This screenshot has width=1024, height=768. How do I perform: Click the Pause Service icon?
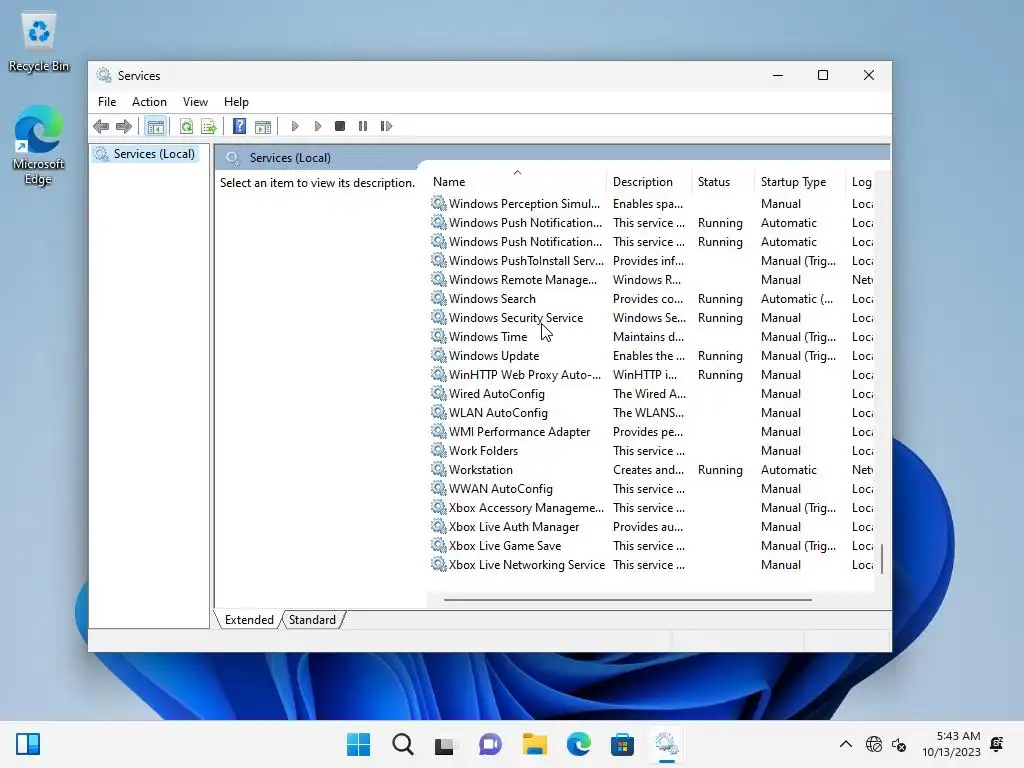[363, 126]
